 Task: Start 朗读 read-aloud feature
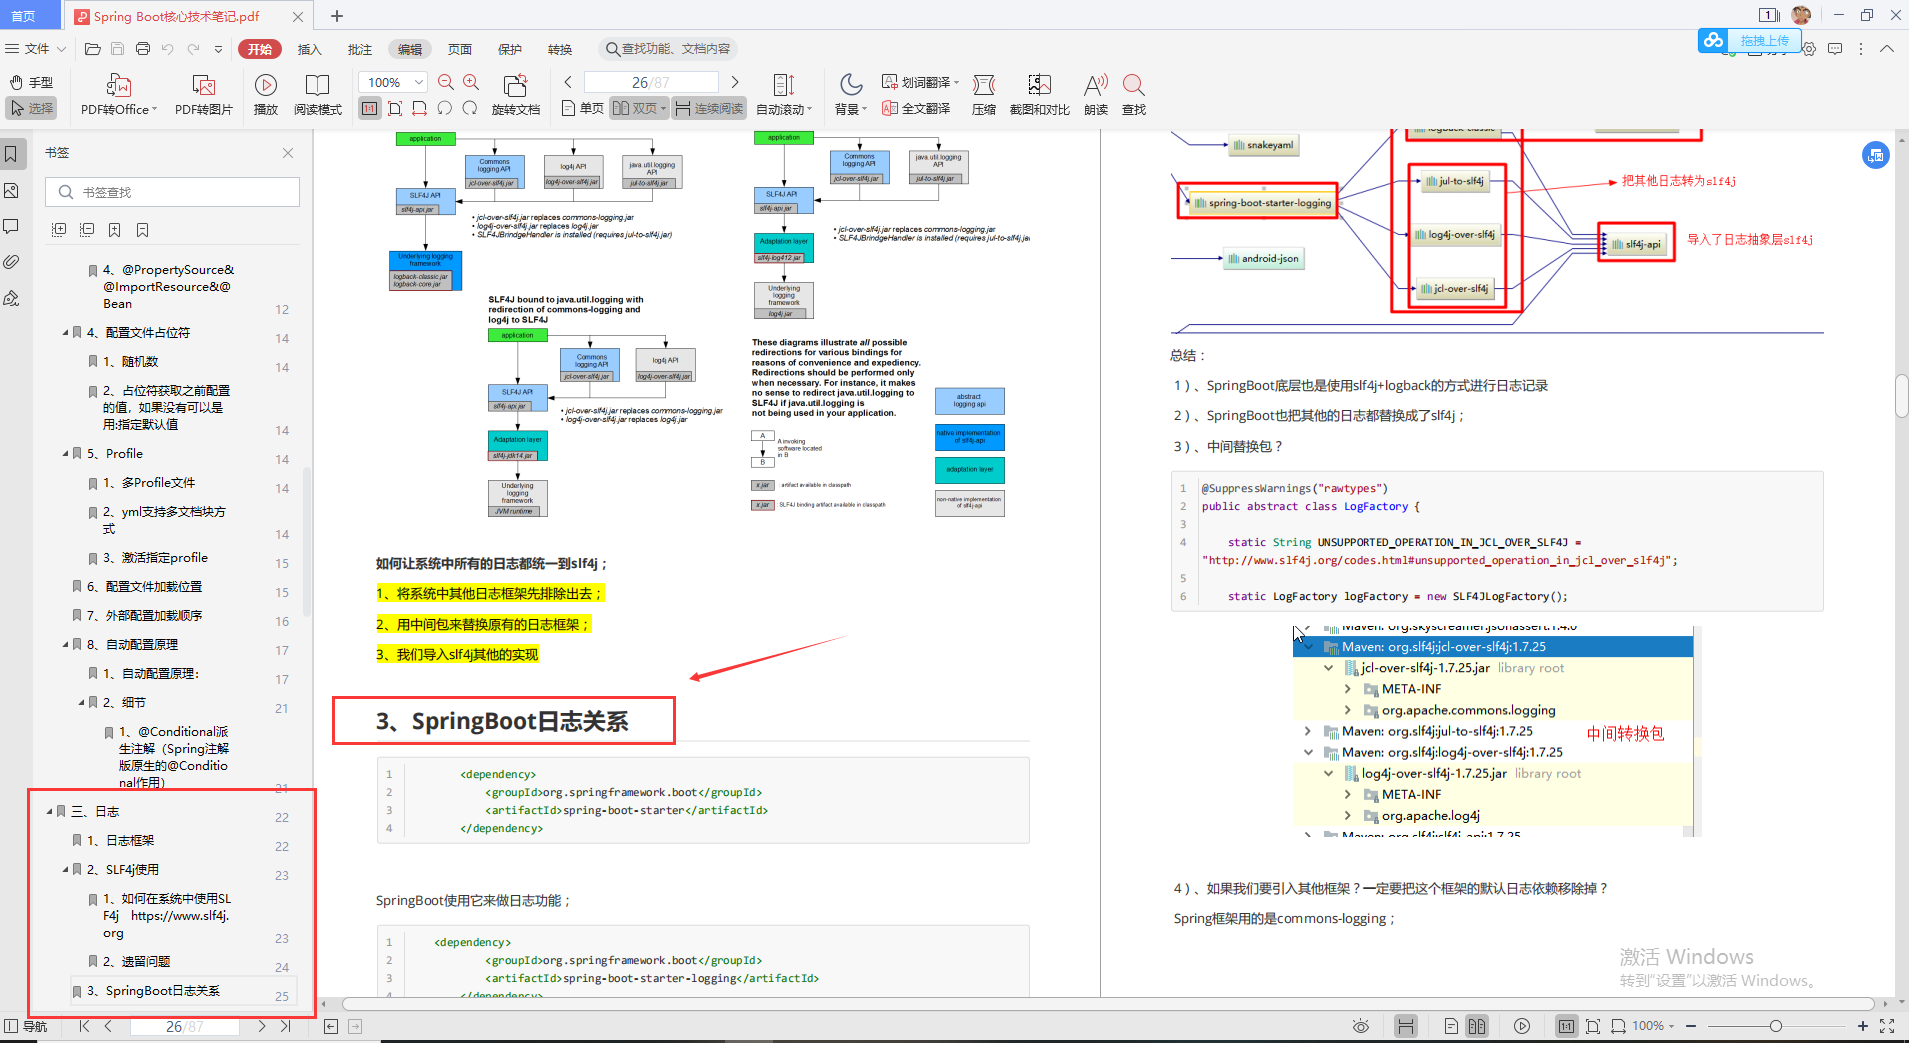[x=1096, y=85]
